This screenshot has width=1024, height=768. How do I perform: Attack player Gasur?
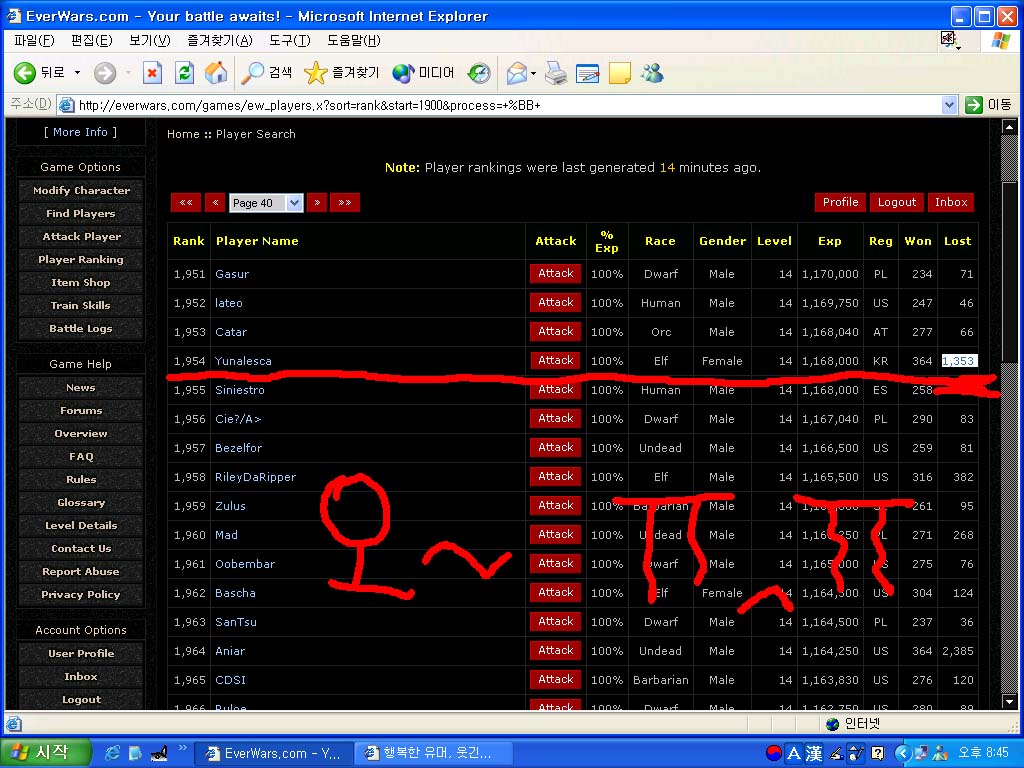(555, 274)
